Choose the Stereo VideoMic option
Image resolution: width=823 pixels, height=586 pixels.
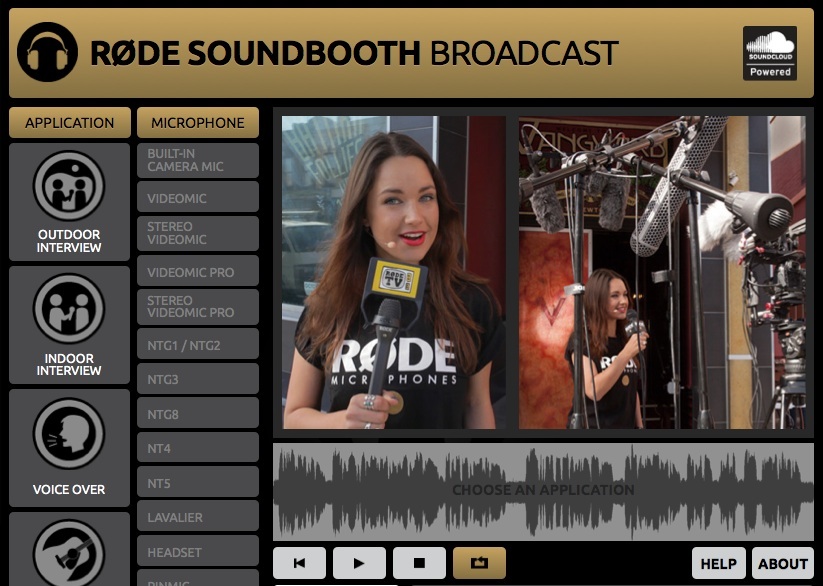click(198, 233)
